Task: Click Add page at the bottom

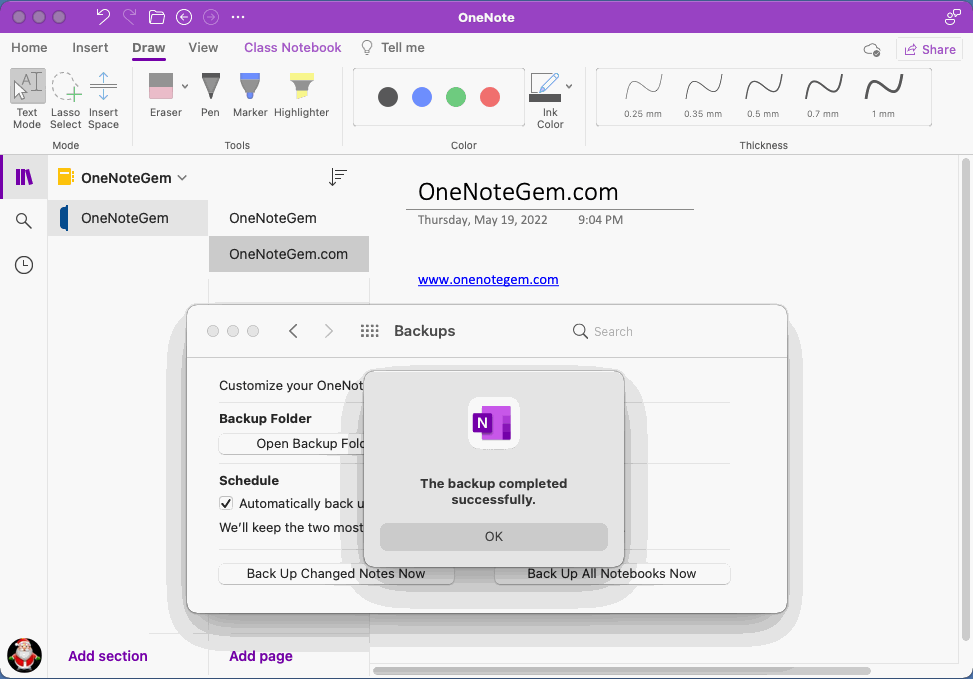Action: (x=261, y=656)
